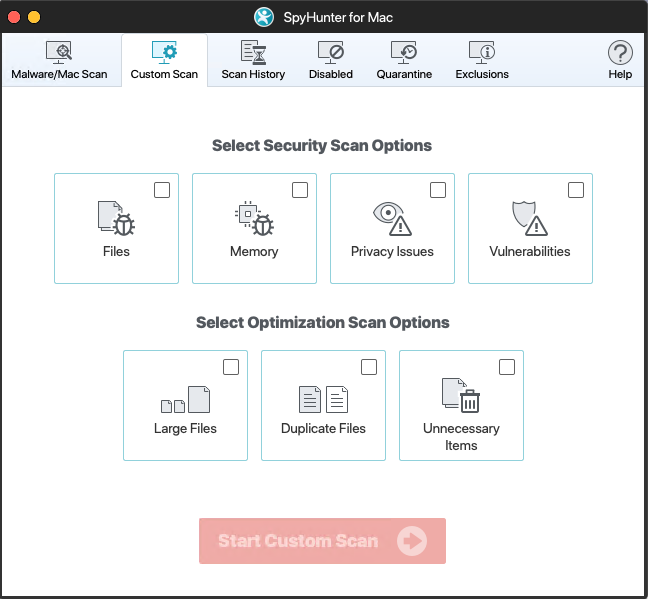
Task: Open the Disabled items tab
Action: [330, 60]
